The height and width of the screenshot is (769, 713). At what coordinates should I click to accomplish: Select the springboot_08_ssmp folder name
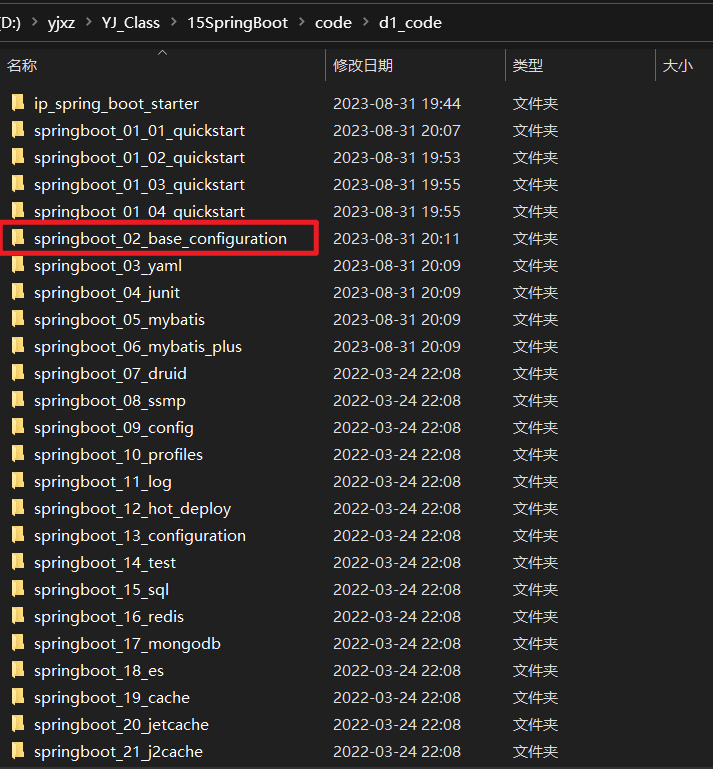point(110,401)
